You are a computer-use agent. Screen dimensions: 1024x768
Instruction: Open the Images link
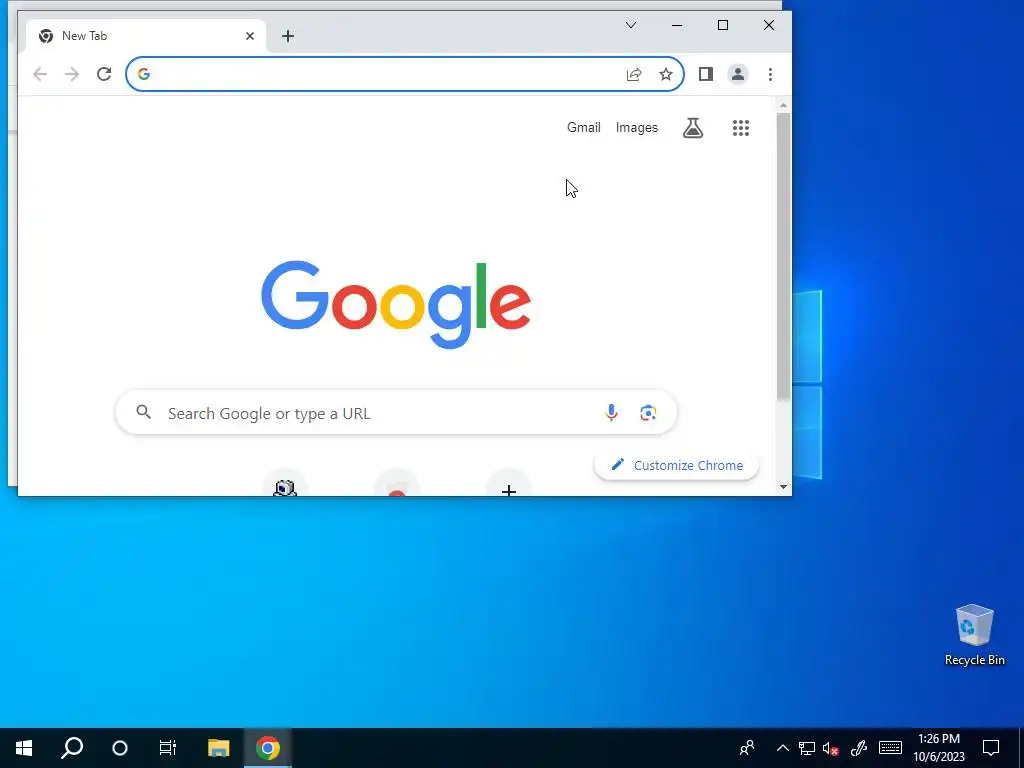tap(637, 128)
